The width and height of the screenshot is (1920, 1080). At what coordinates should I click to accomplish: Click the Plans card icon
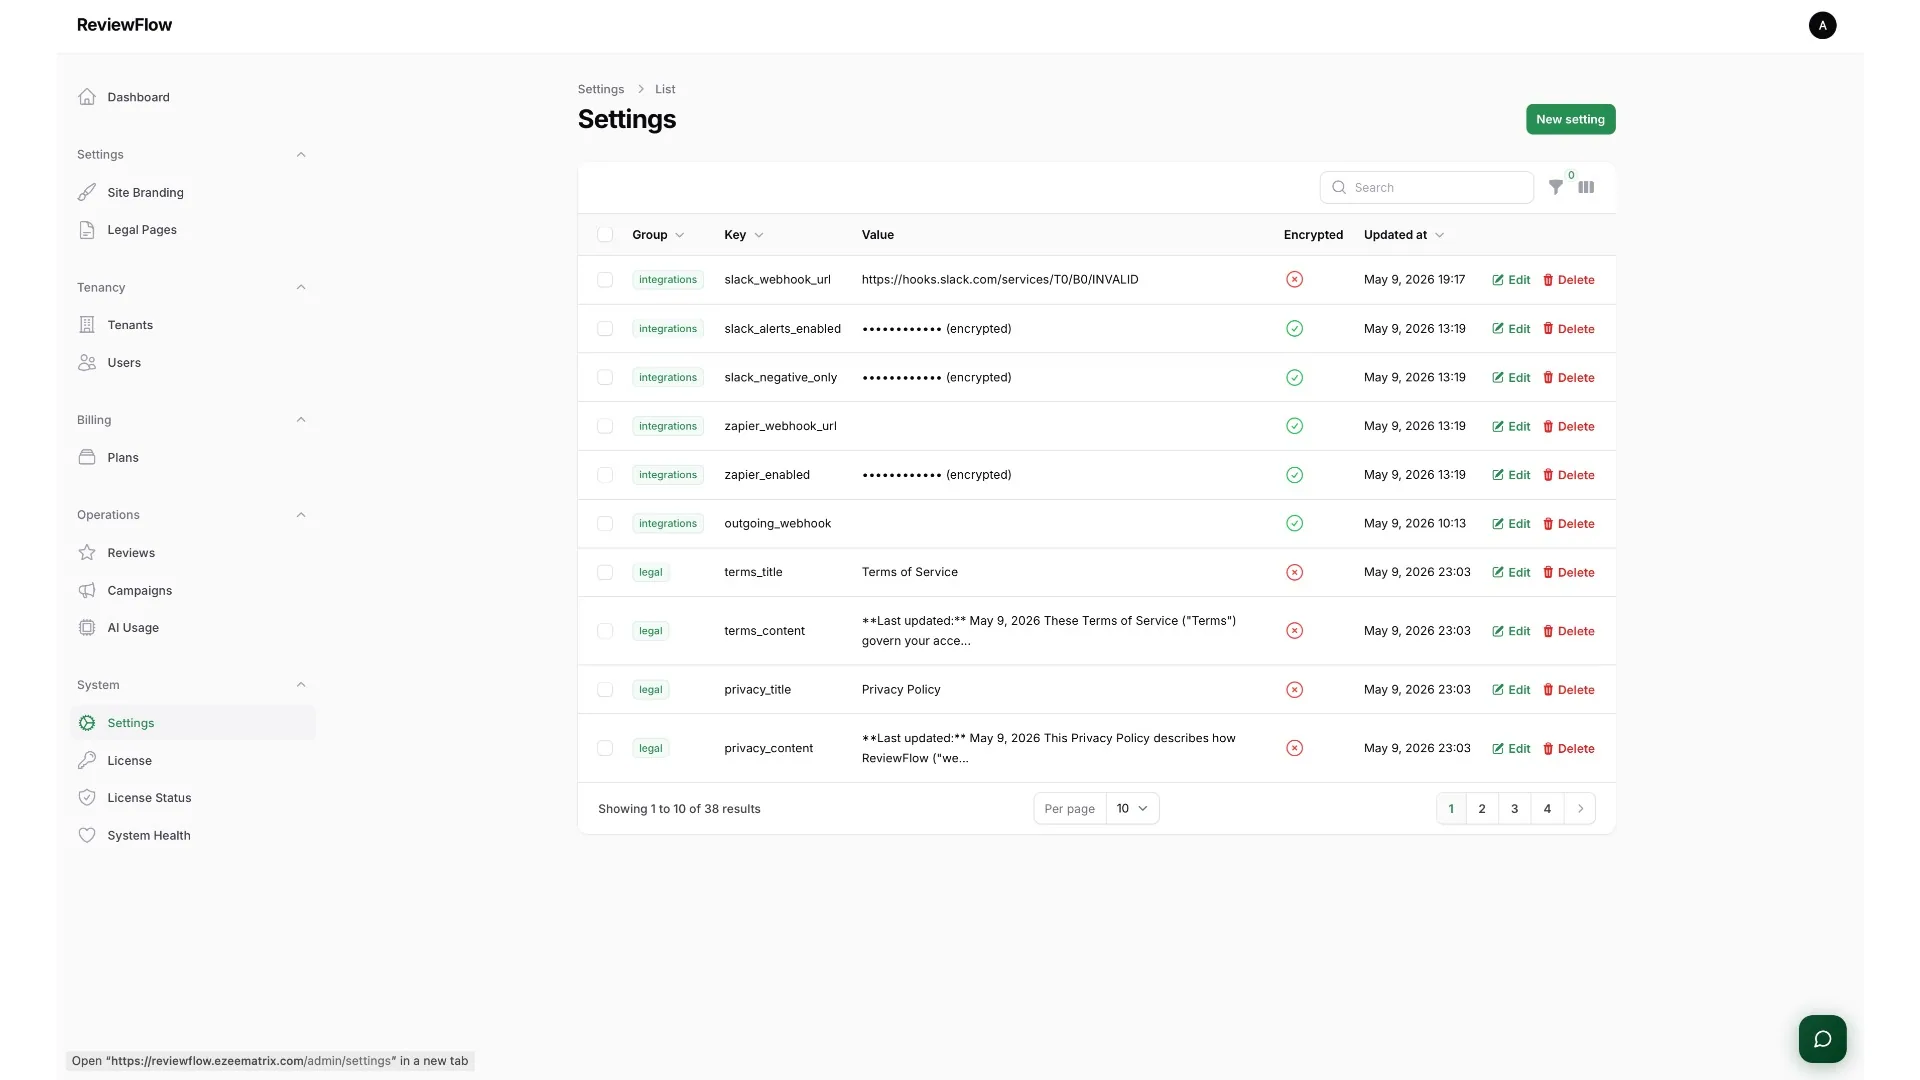point(87,457)
